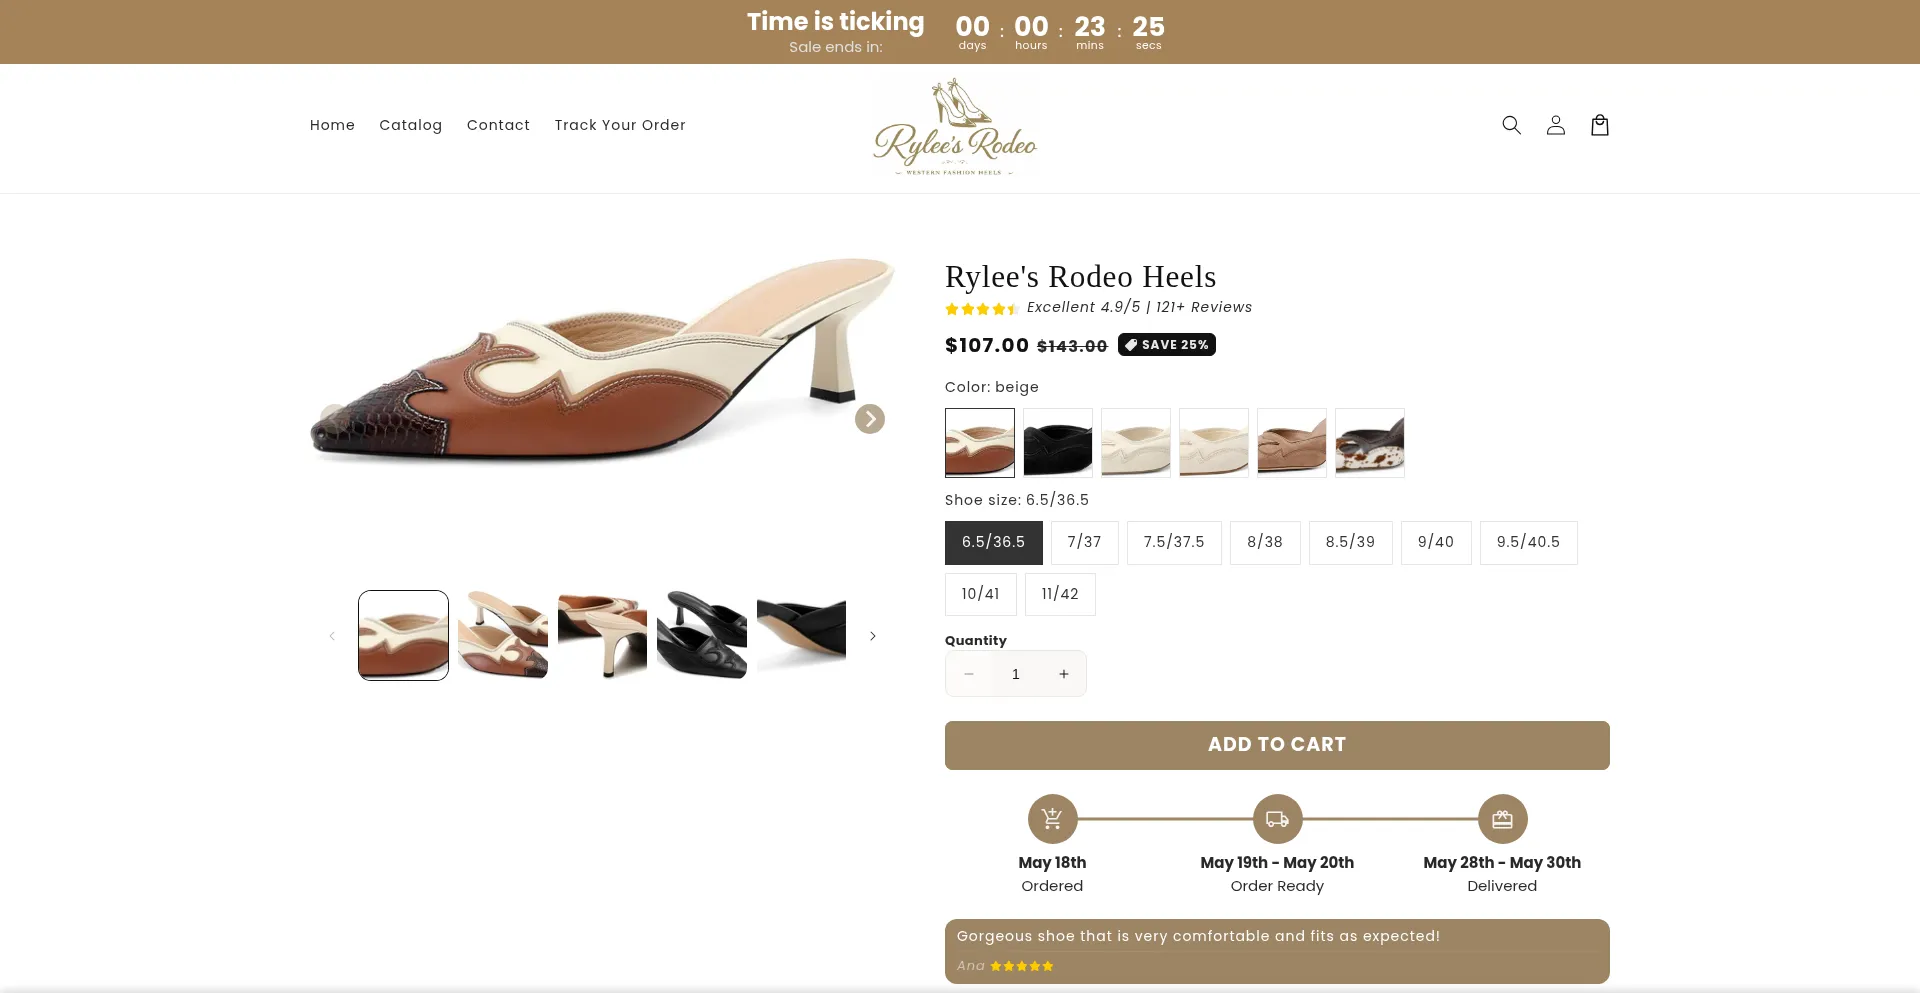
Task: Open the Catalog menu link
Action: [x=410, y=125]
